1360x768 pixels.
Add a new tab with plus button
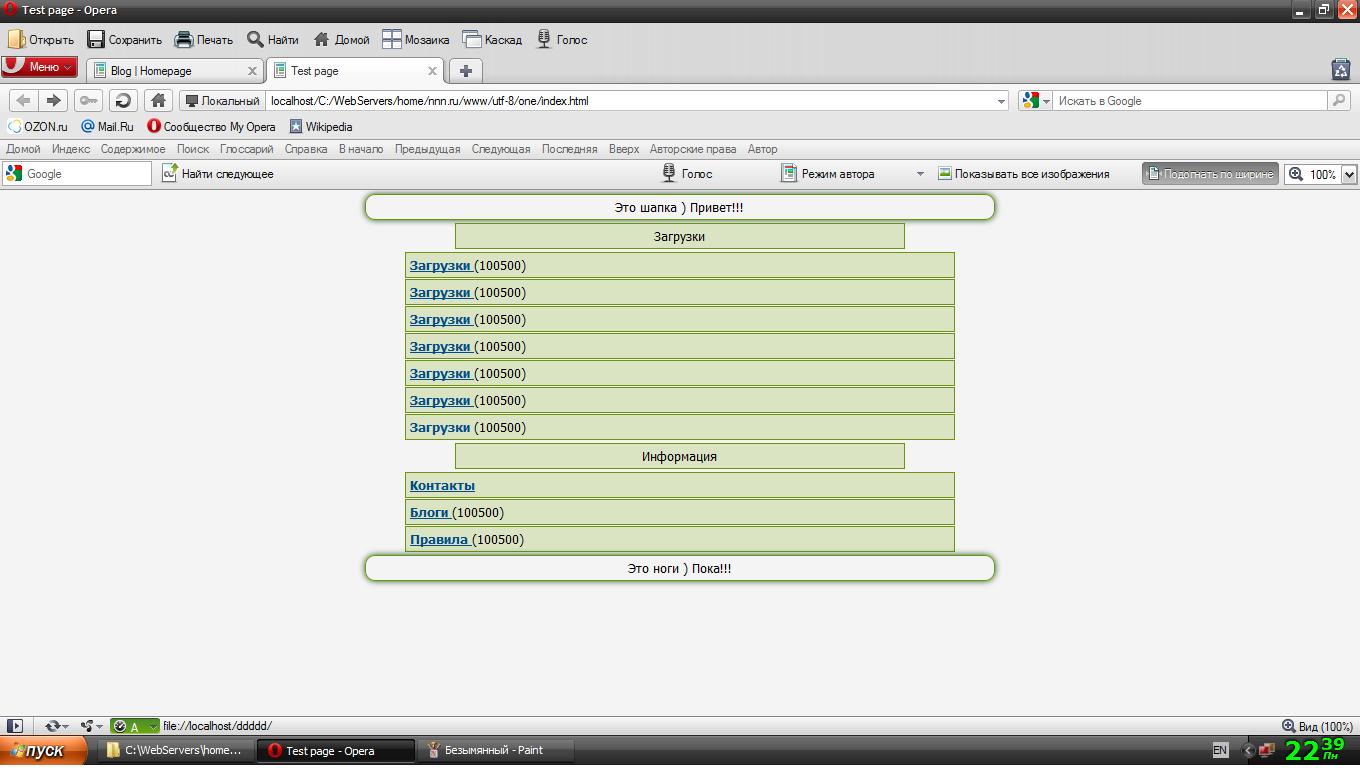click(465, 70)
